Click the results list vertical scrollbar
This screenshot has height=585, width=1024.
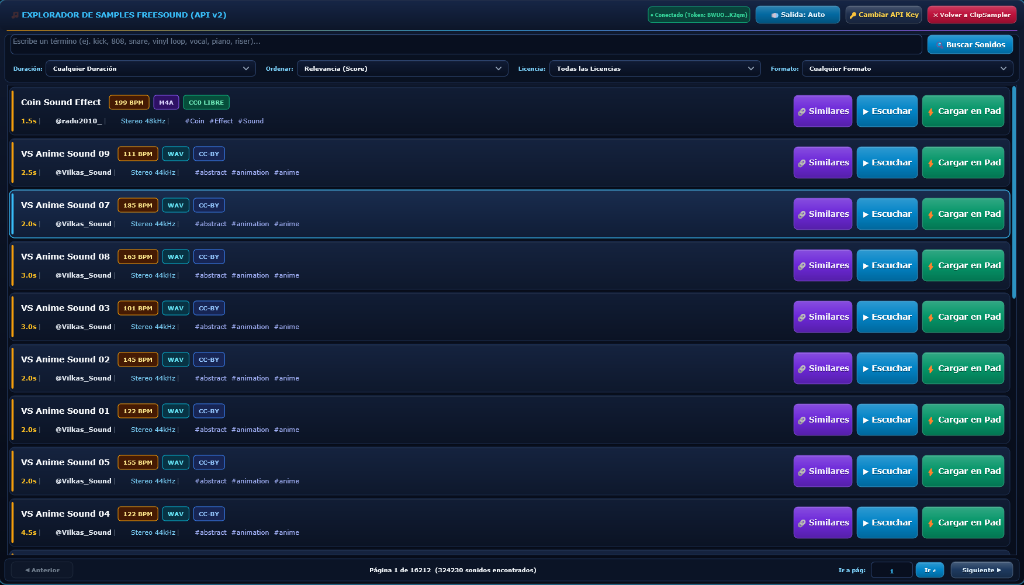1014,193
